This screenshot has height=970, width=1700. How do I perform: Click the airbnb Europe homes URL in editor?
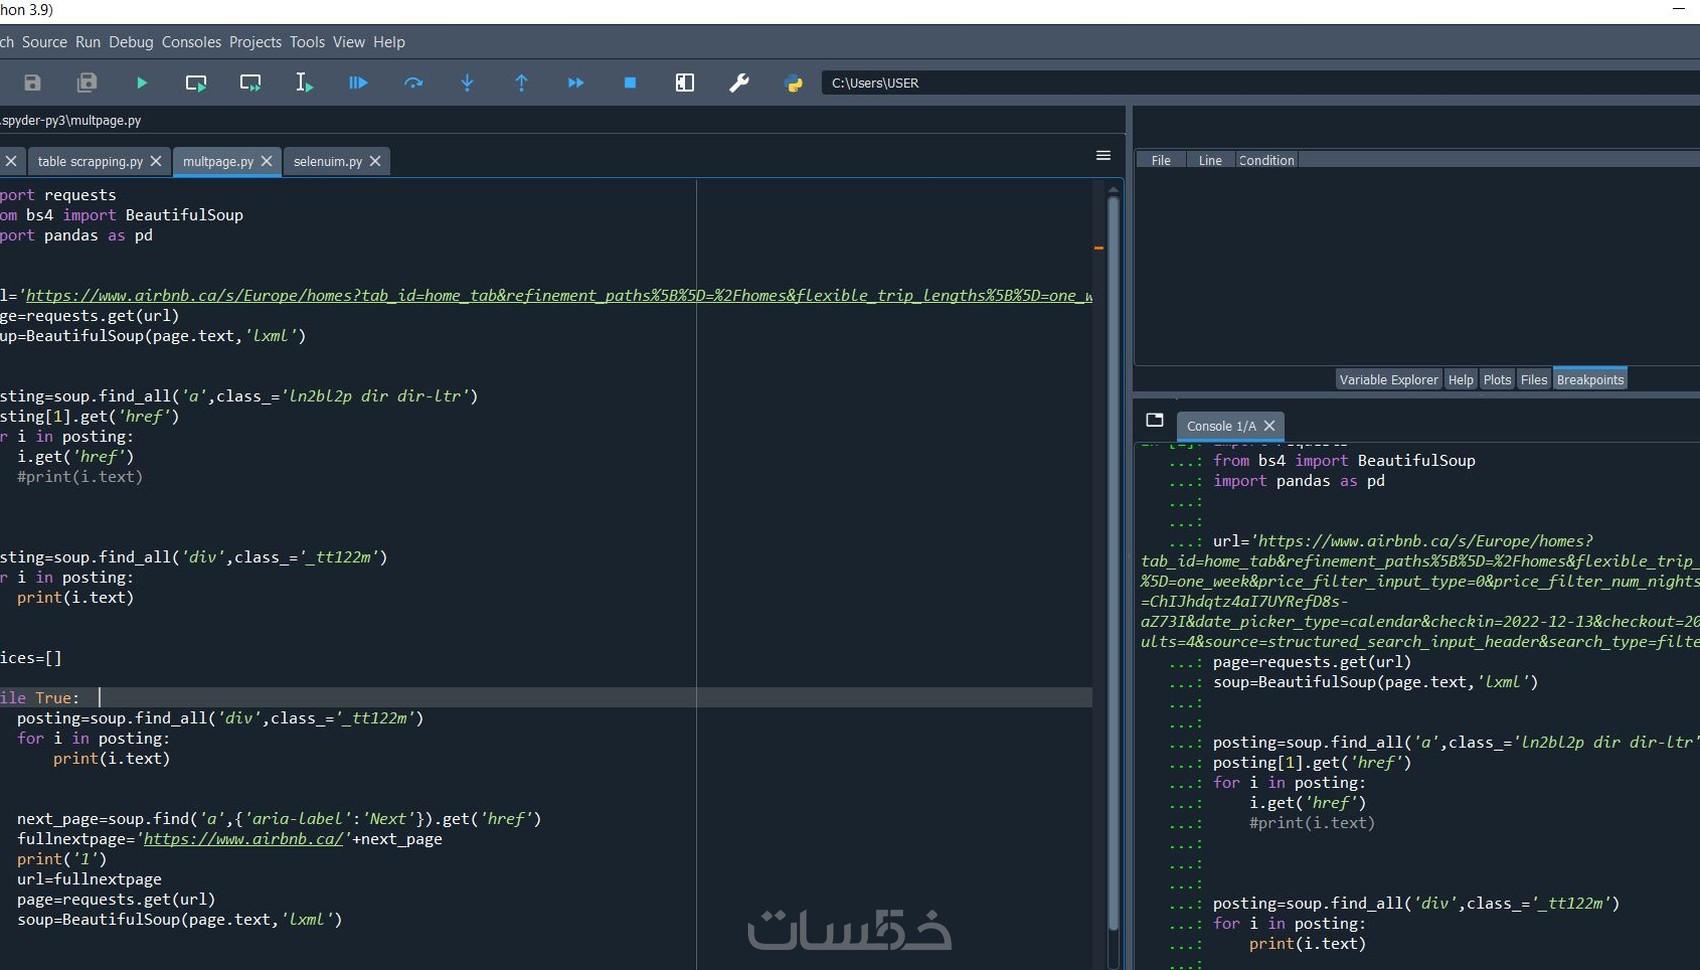559,296
